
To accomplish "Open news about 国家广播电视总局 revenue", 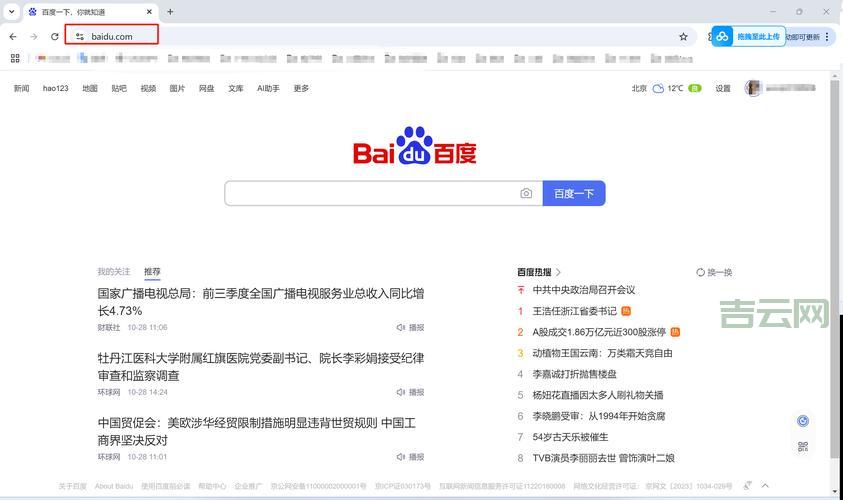I will click(261, 302).
